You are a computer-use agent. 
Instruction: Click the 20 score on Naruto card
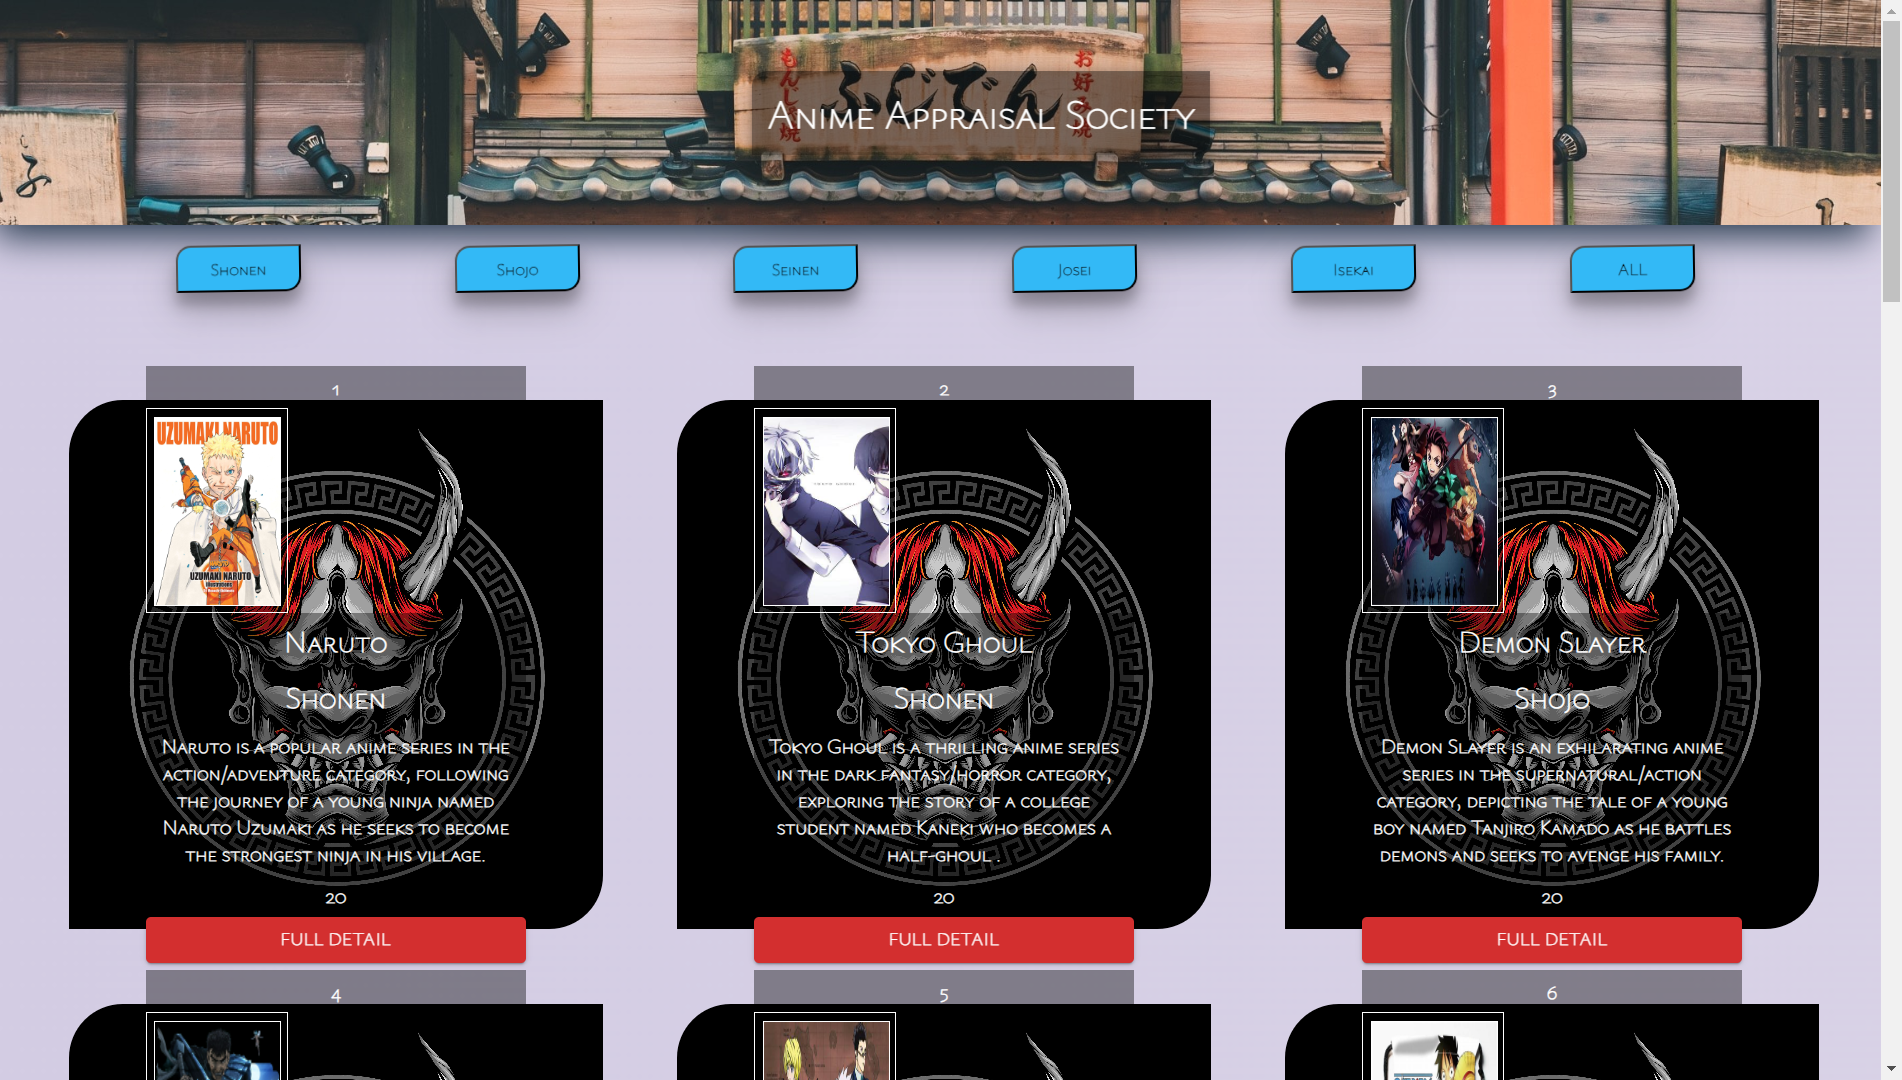pos(336,898)
